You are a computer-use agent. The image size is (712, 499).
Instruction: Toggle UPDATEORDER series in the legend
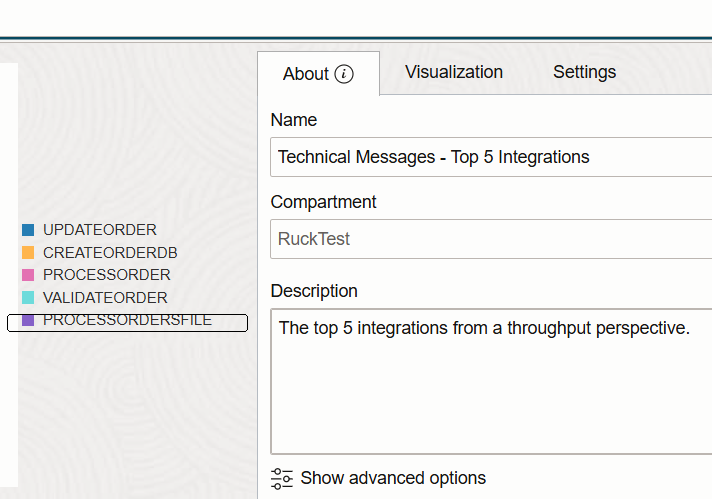point(100,230)
